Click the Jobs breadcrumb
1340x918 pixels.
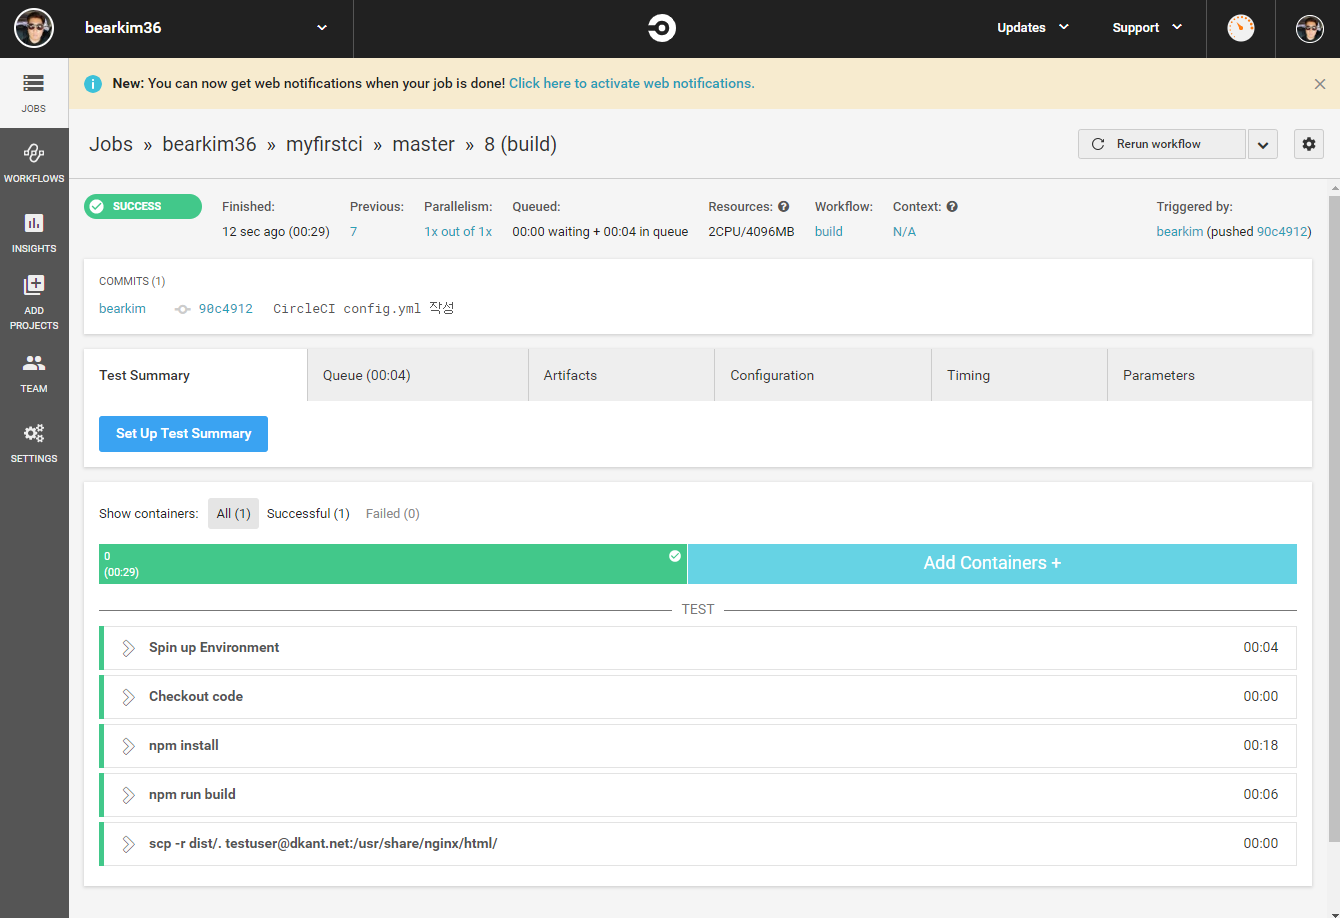[111, 144]
